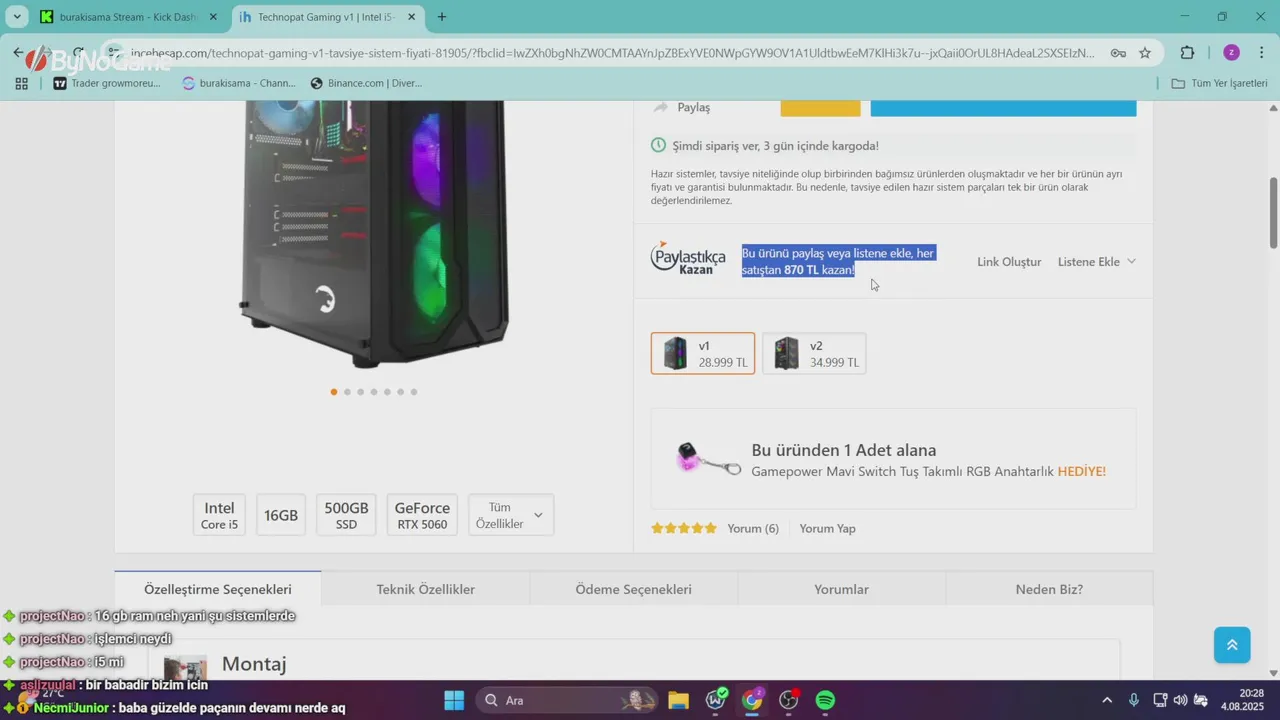This screenshot has width=1280, height=720.
Task: Open the Windows Start menu
Action: coord(454,700)
